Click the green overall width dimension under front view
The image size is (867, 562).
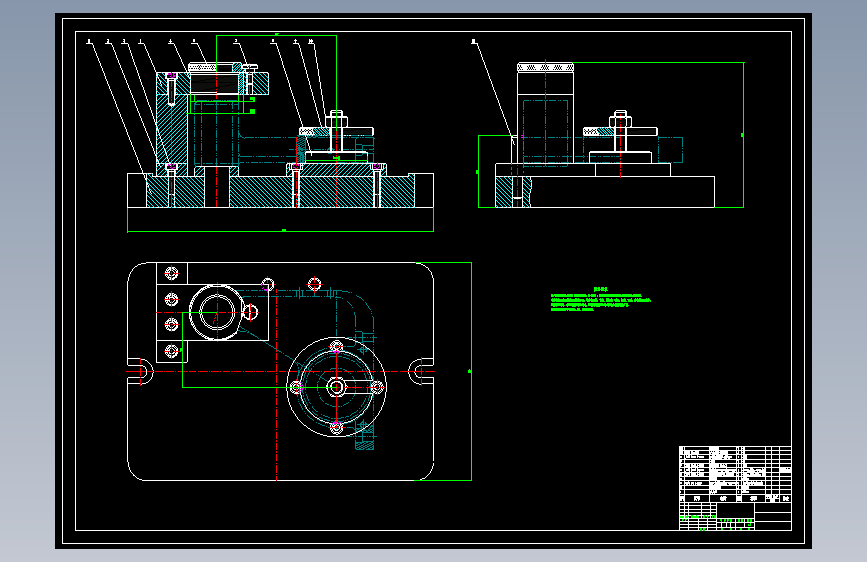tap(280, 231)
